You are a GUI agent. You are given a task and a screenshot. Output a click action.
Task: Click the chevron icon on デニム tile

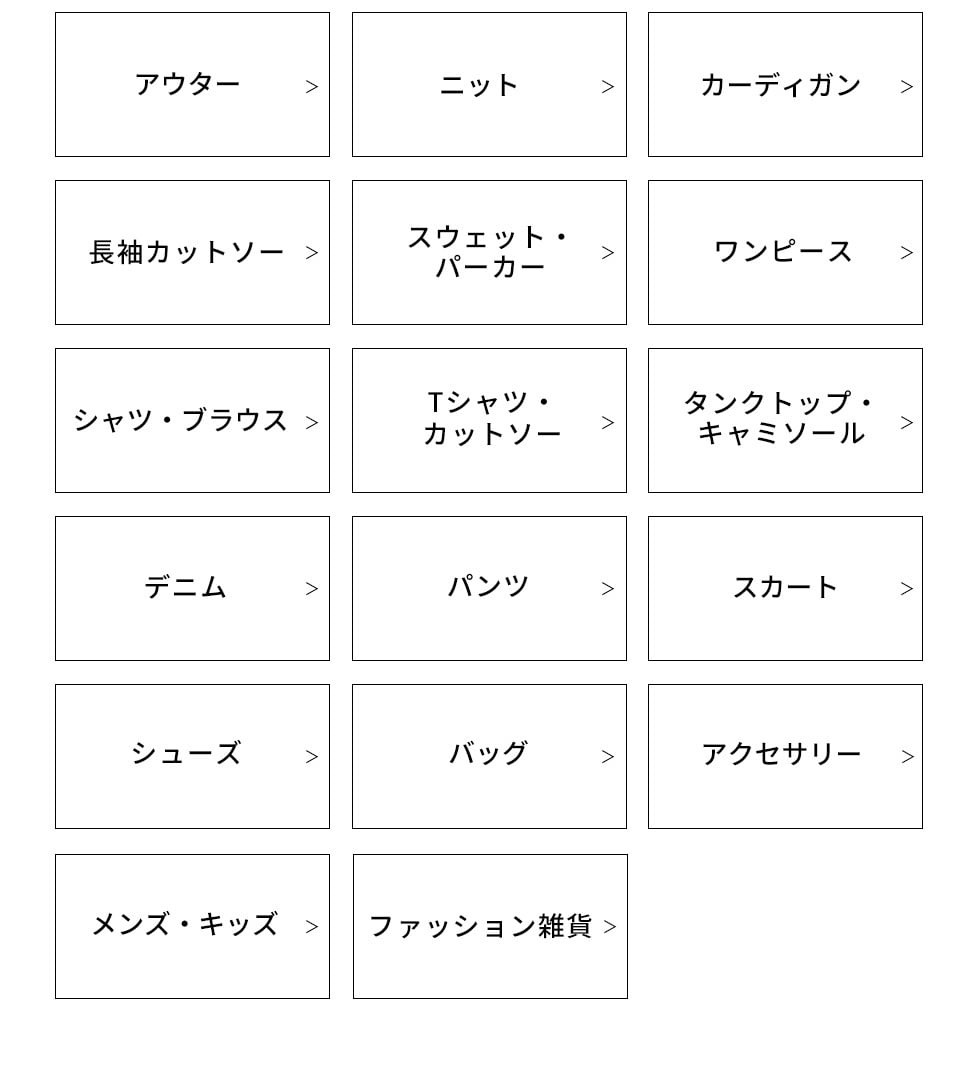click(312, 589)
